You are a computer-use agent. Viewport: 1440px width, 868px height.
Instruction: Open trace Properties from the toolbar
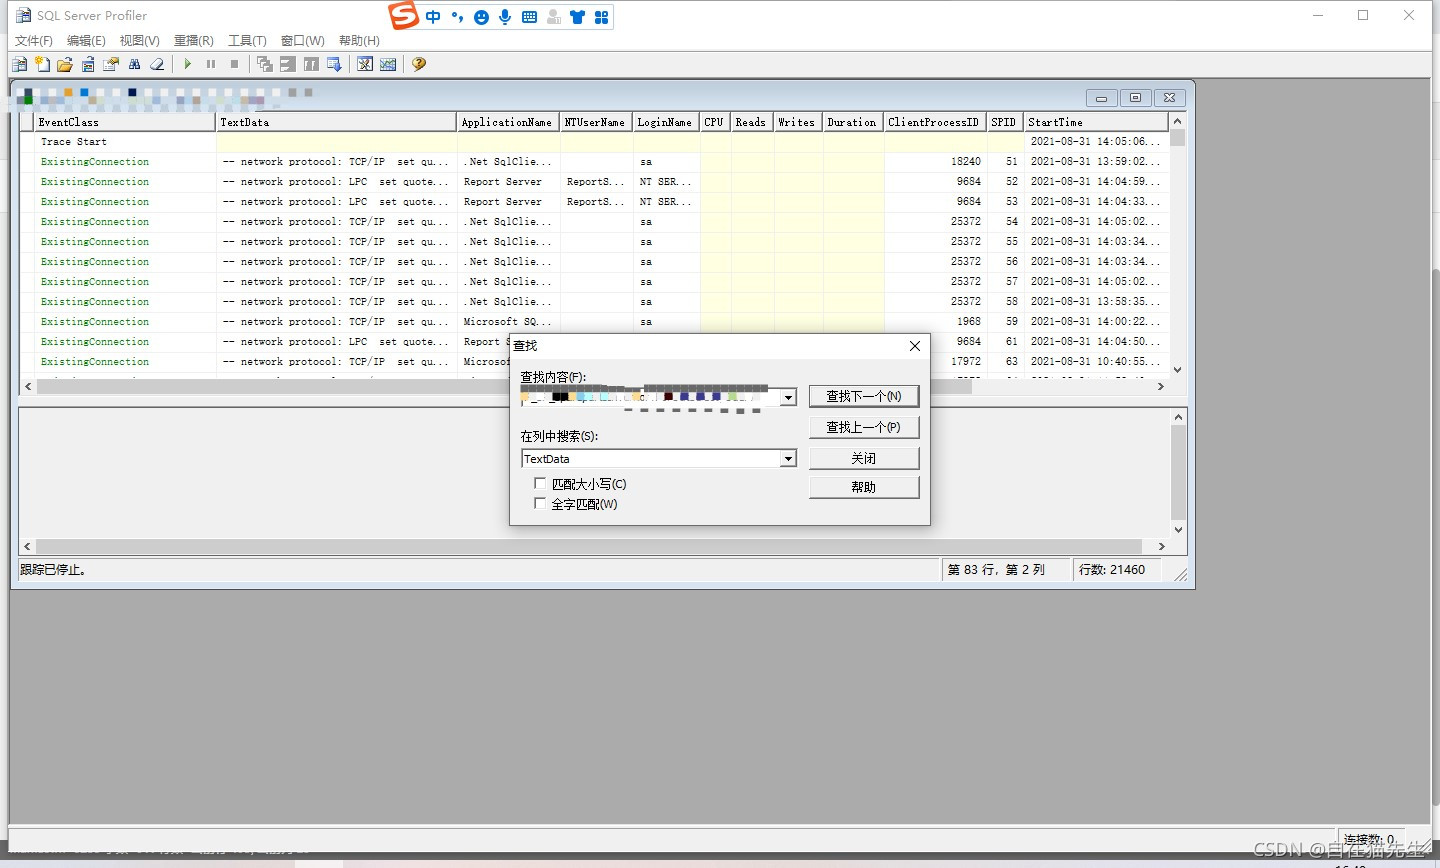tap(111, 64)
